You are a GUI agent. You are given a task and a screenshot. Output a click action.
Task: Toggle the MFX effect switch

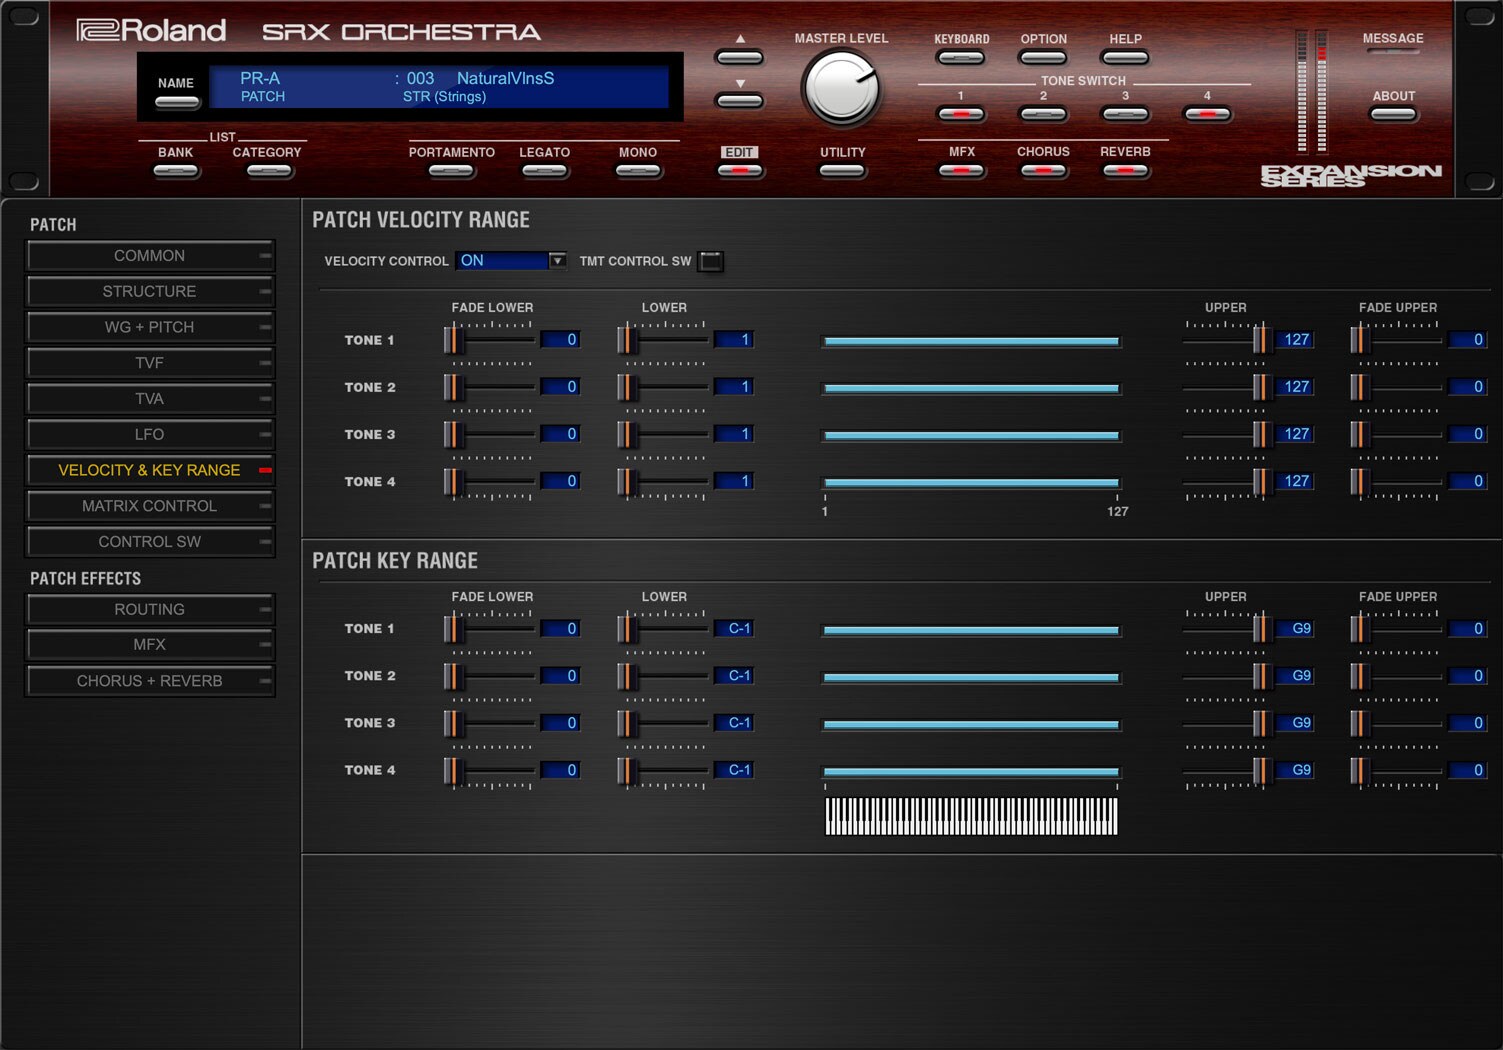pyautogui.click(x=961, y=171)
